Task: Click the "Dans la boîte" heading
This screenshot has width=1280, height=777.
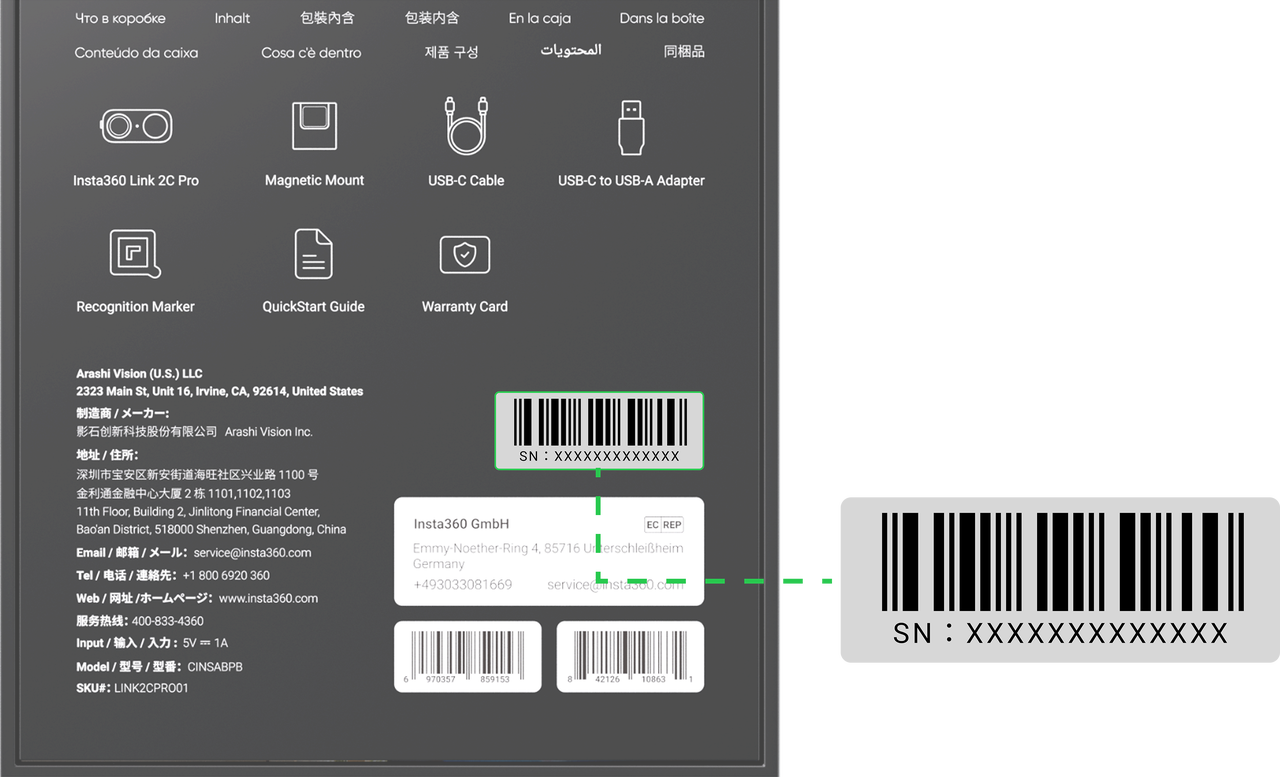Action: [x=661, y=18]
